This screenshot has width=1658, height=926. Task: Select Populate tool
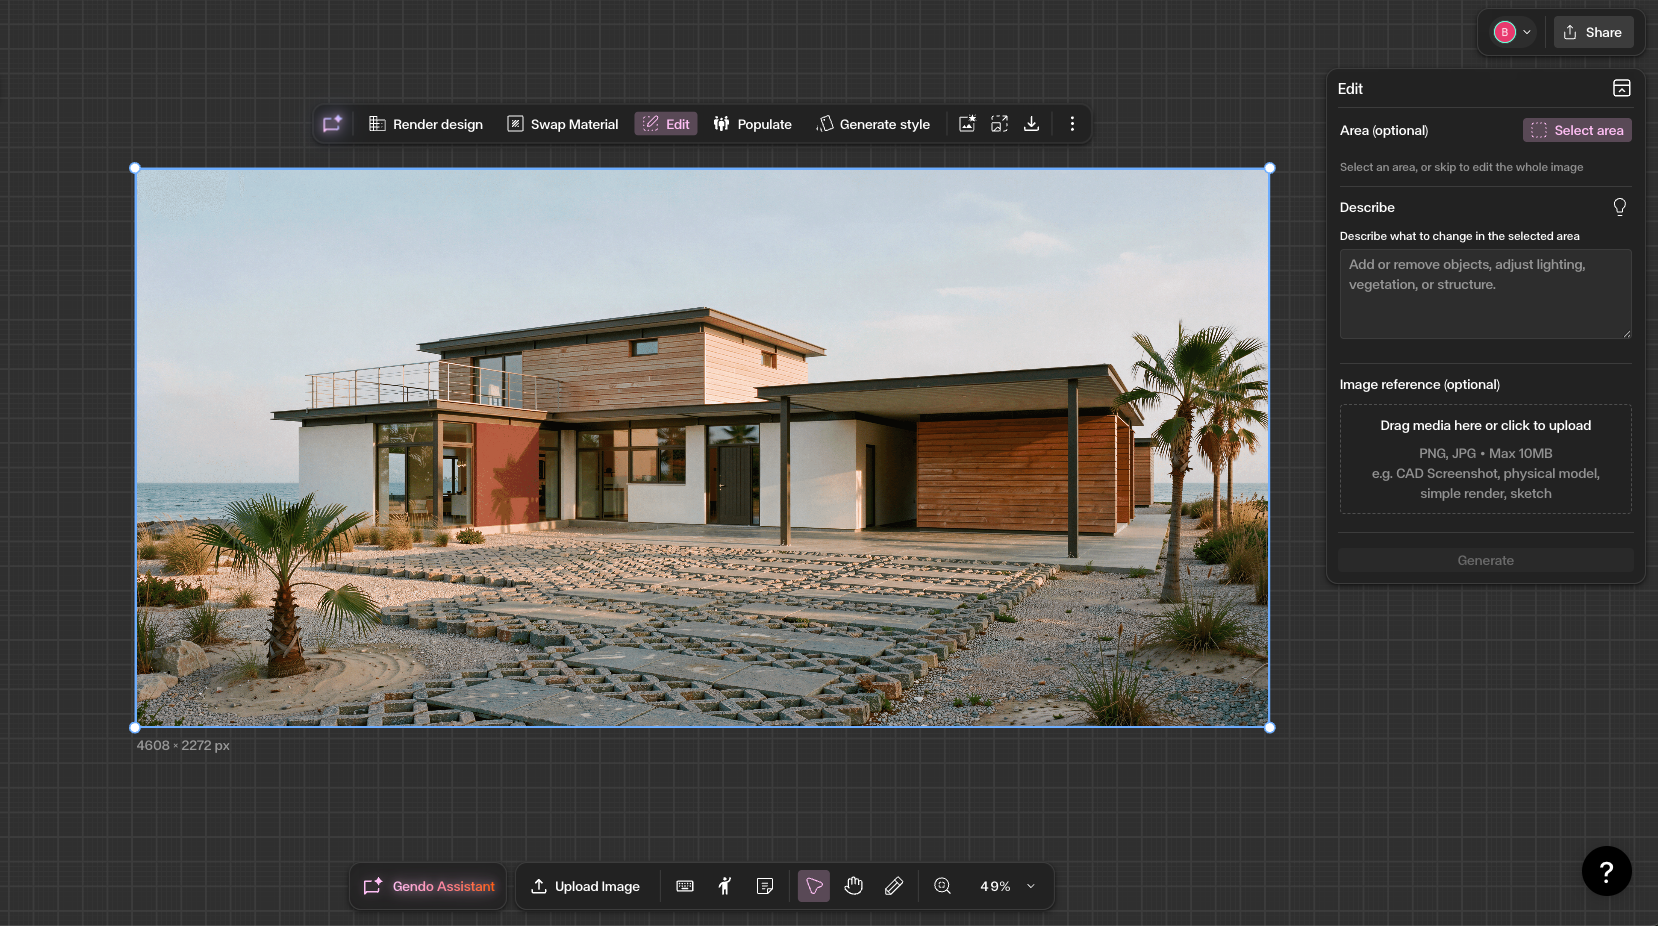point(752,124)
